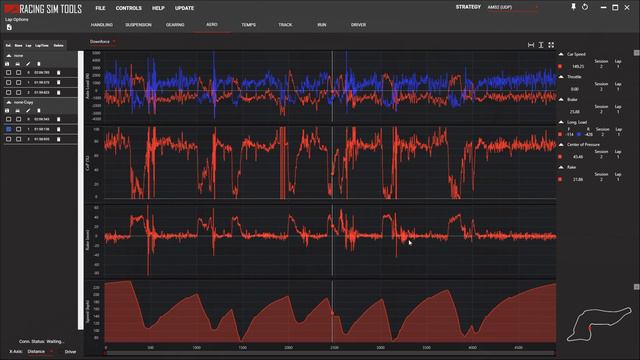Viewport: 640px width, 360px height.
Task: Click the blue rear Long. Load color swatch
Action: 579,134
